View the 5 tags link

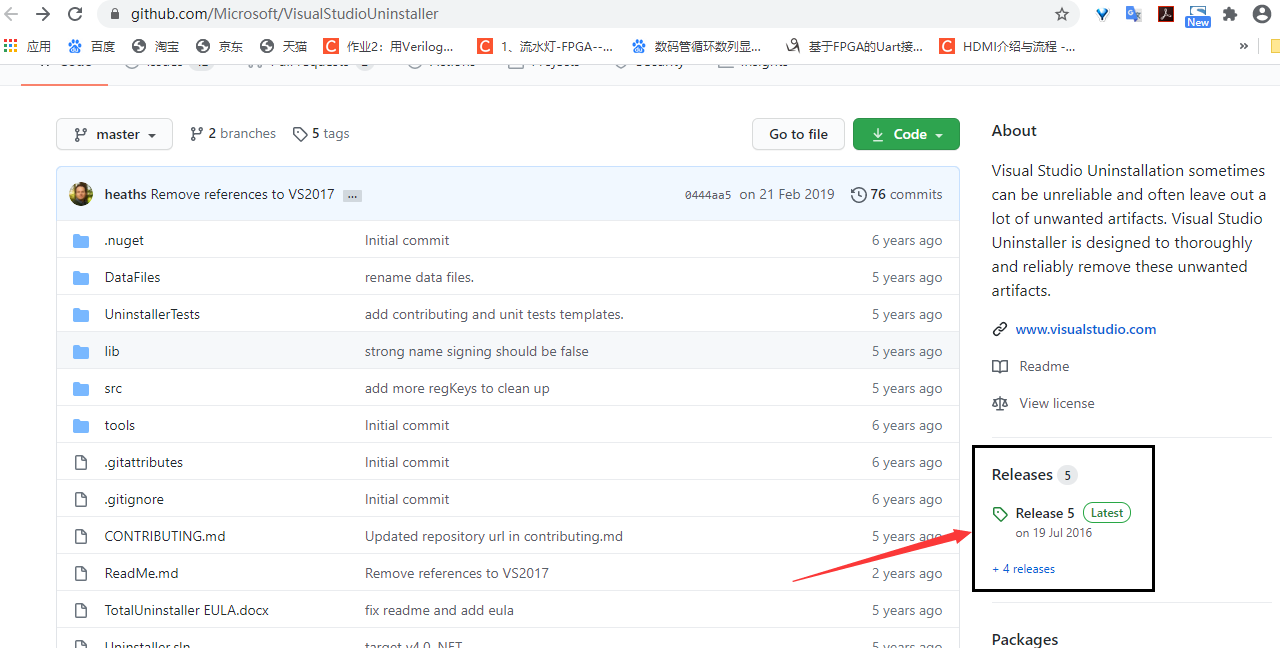coord(321,134)
